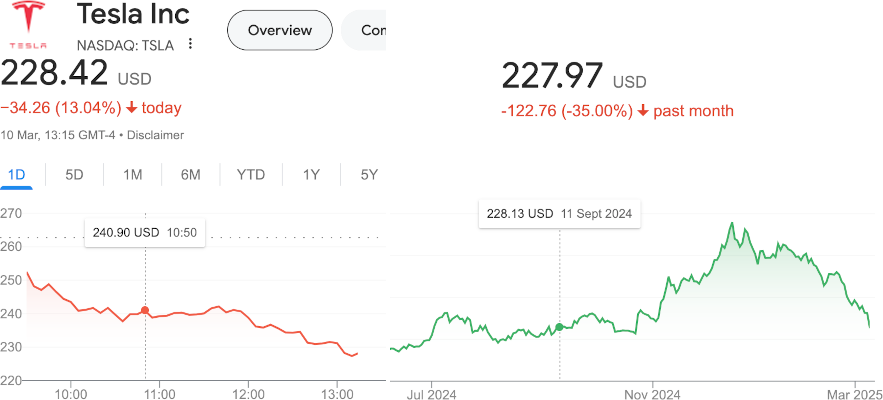Image resolution: width=883 pixels, height=400 pixels.
Task: Open the three-dot menu beside NASDAQ: TSLA
Action: click(190, 45)
